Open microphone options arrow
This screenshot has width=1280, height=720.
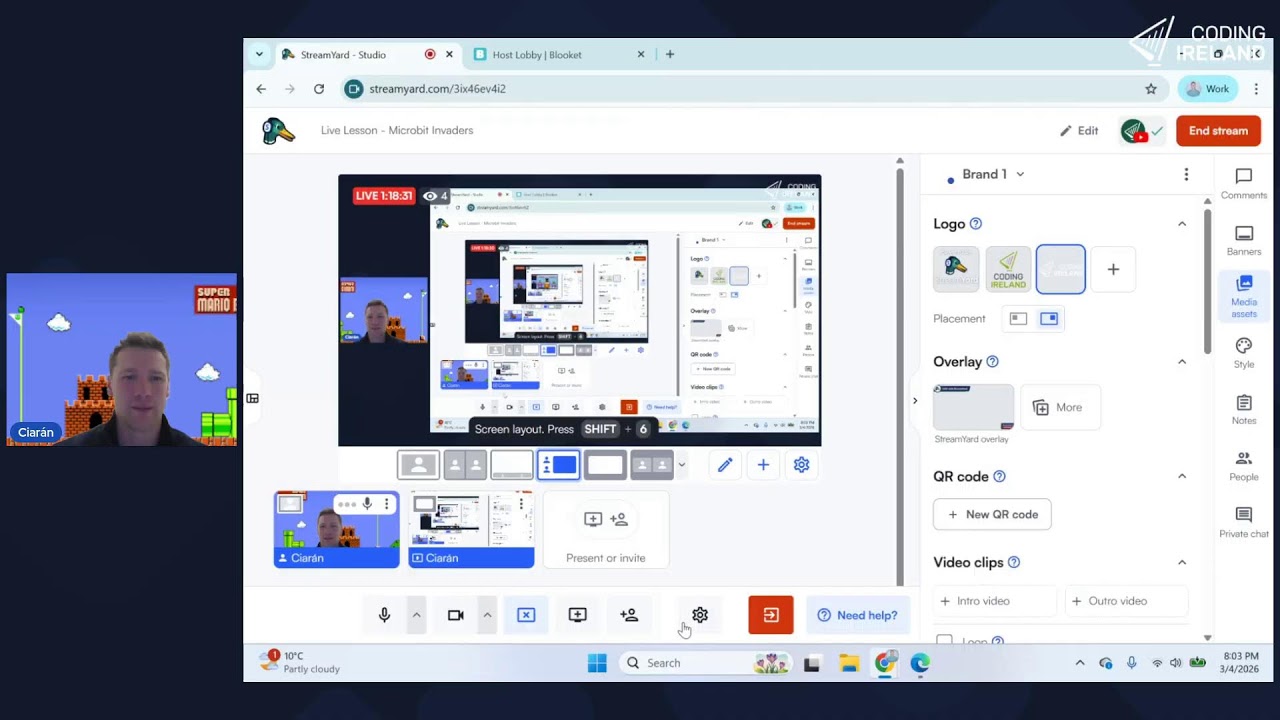coord(417,615)
